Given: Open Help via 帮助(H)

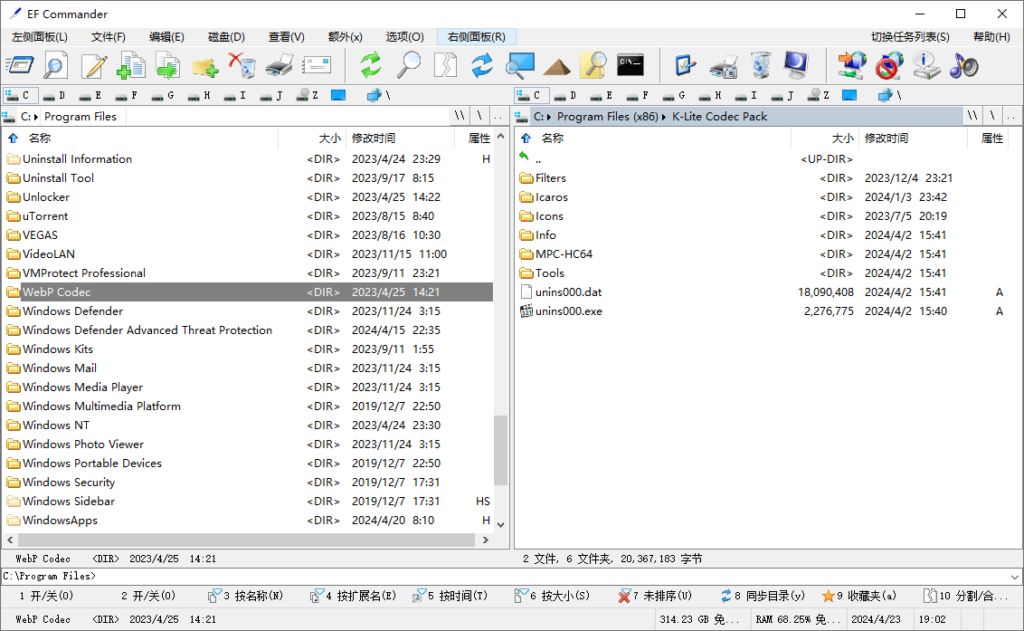Looking at the screenshot, I should (x=993, y=35).
